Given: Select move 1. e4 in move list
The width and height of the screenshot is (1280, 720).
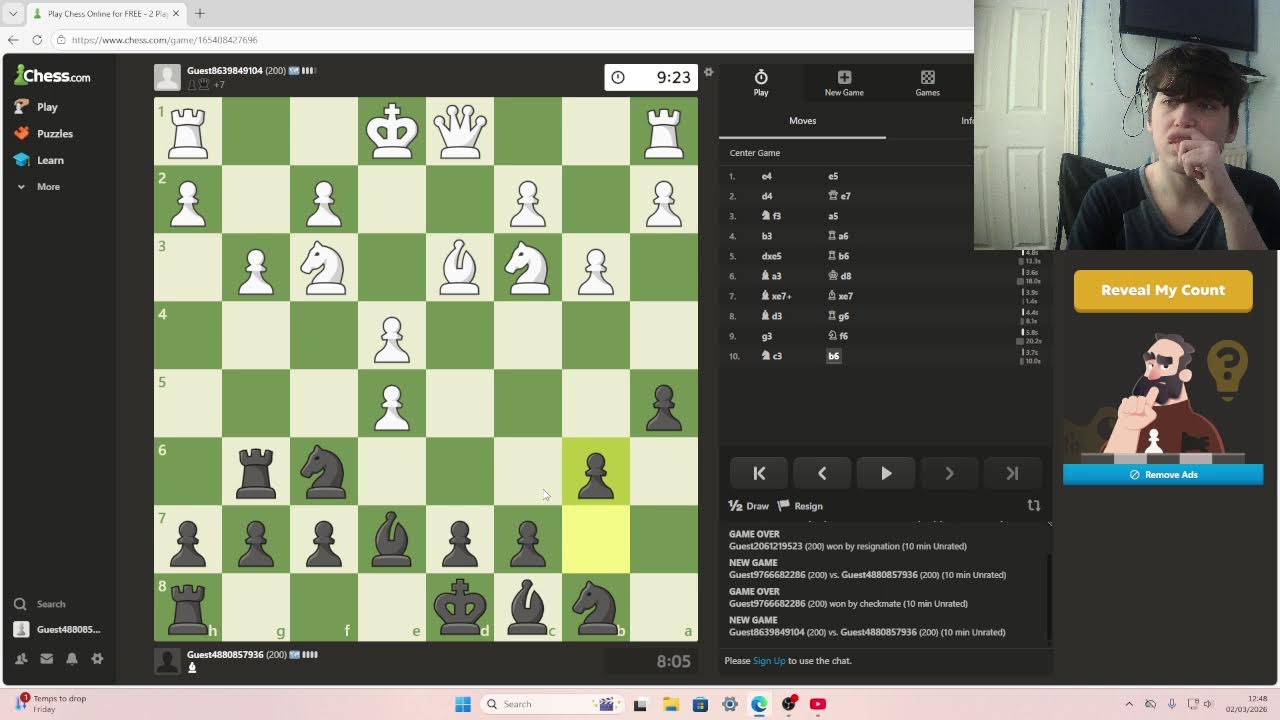Looking at the screenshot, I should coord(767,176).
